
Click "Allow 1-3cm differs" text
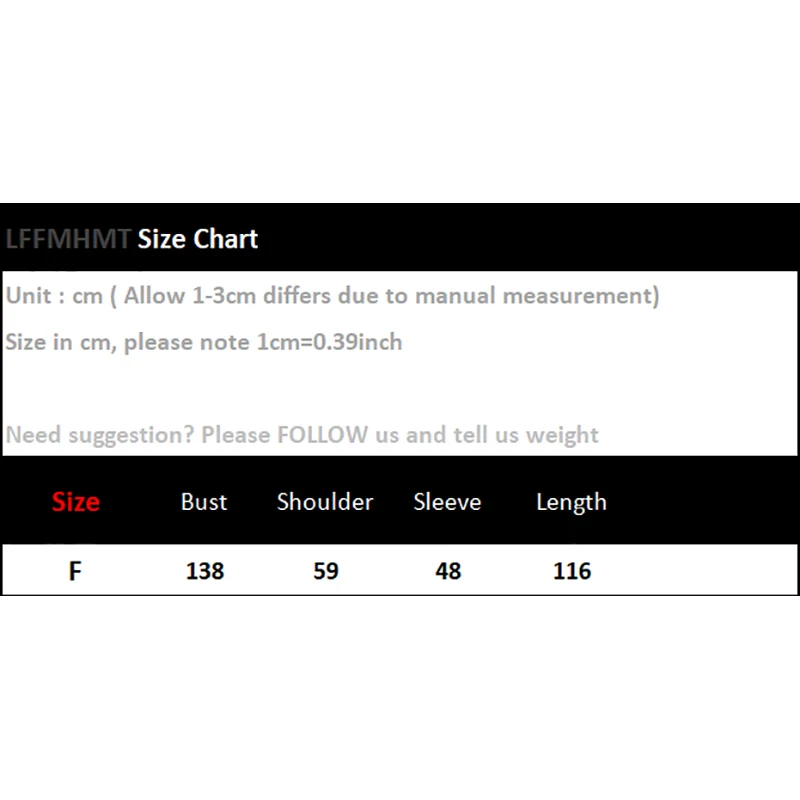click(x=227, y=295)
